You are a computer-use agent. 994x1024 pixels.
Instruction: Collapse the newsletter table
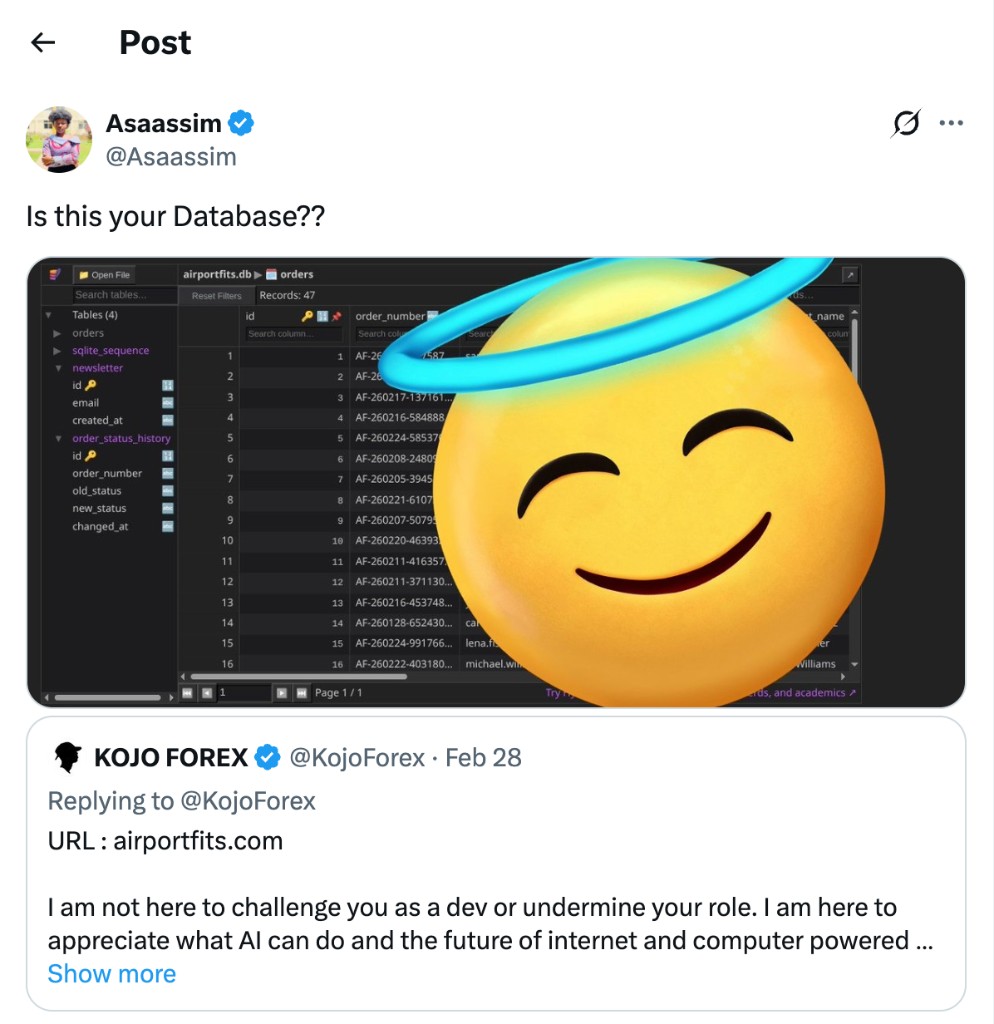[59, 368]
